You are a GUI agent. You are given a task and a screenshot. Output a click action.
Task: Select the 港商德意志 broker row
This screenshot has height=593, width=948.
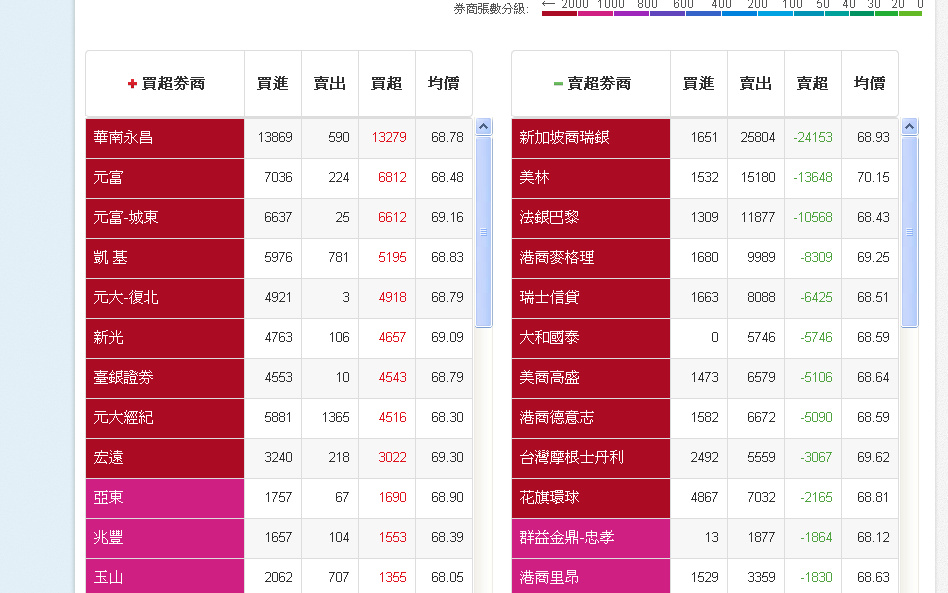point(704,418)
